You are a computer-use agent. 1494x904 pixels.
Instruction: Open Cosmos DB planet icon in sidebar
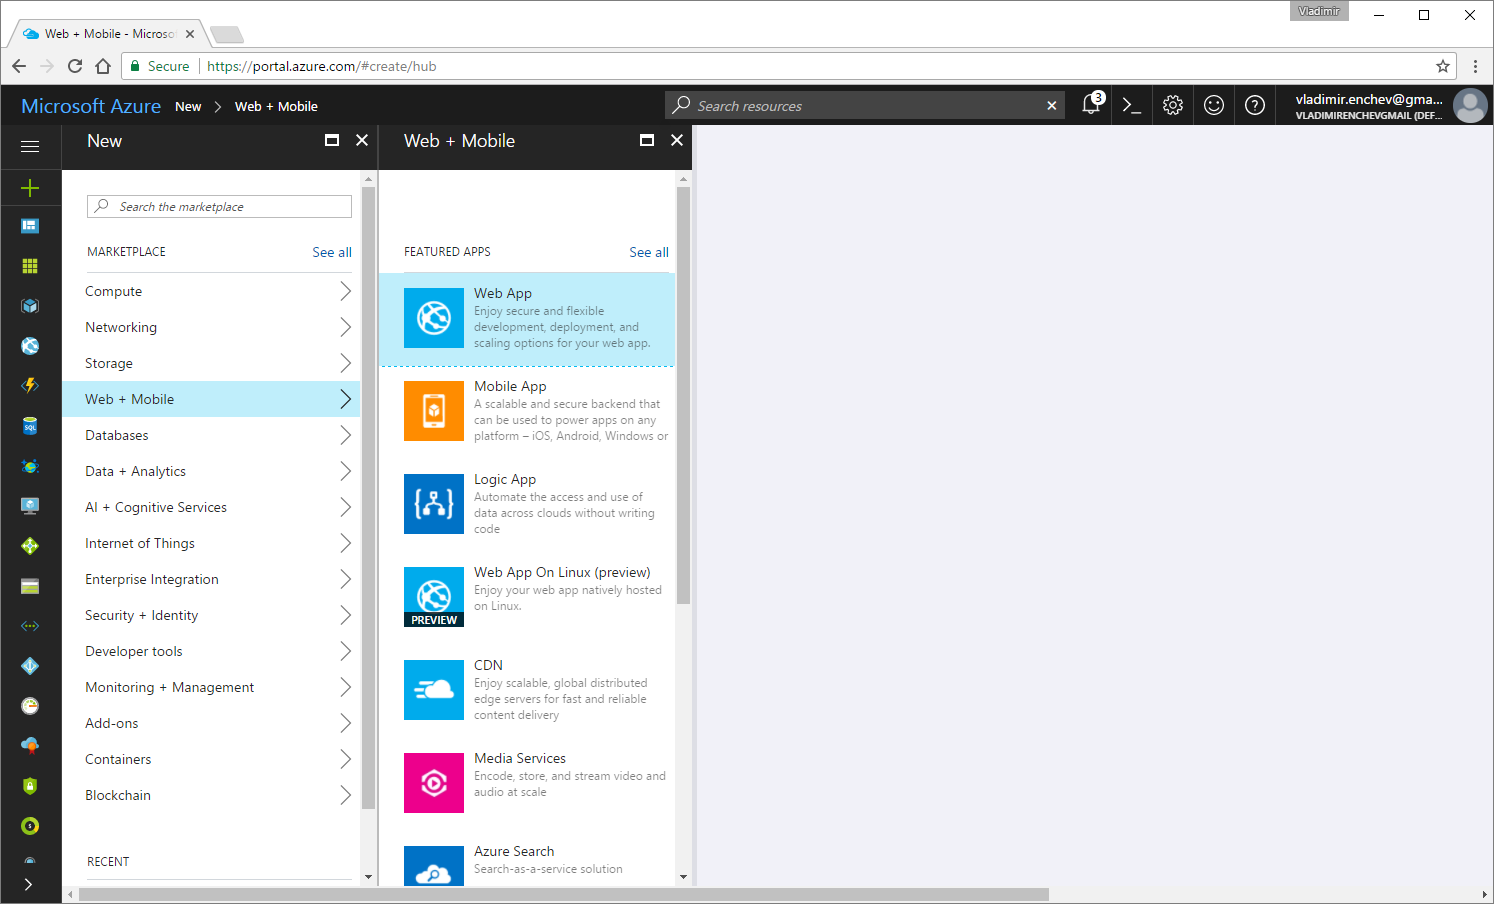(30, 466)
